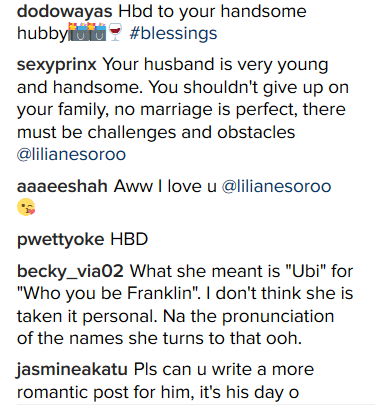Viewport: 381px width, 413px height.
Task: Click the HBD comment text
Action: pyautogui.click(x=129, y=239)
